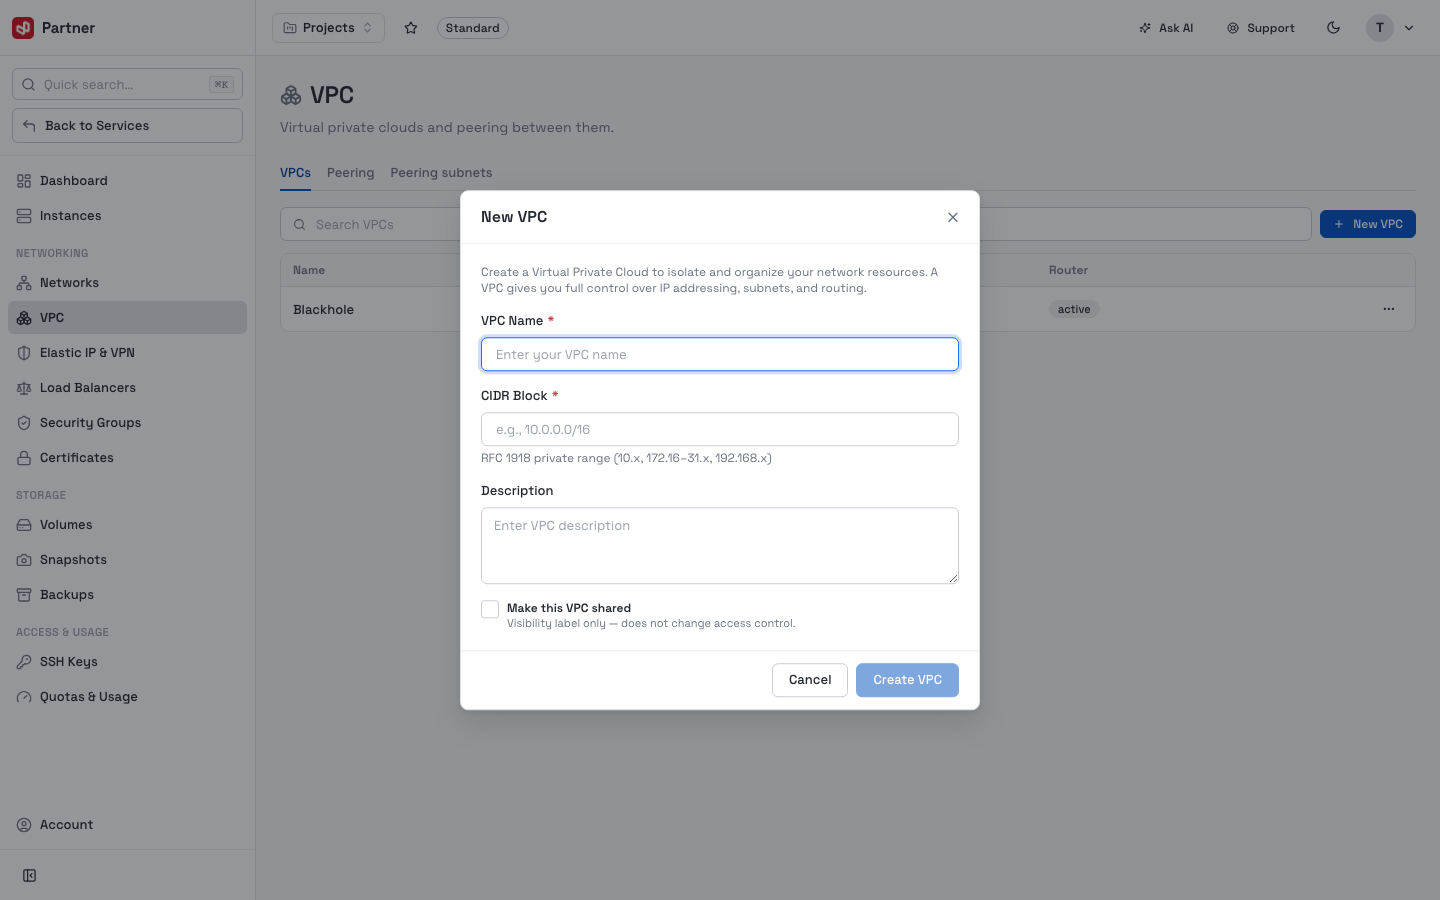
Task: Click the New VPC button
Action: tap(1367, 224)
